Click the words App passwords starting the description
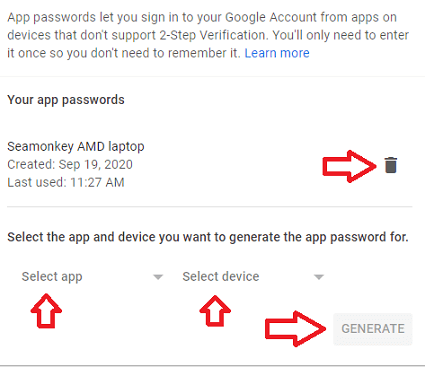The width and height of the screenshot is (425, 367). (x=52, y=17)
